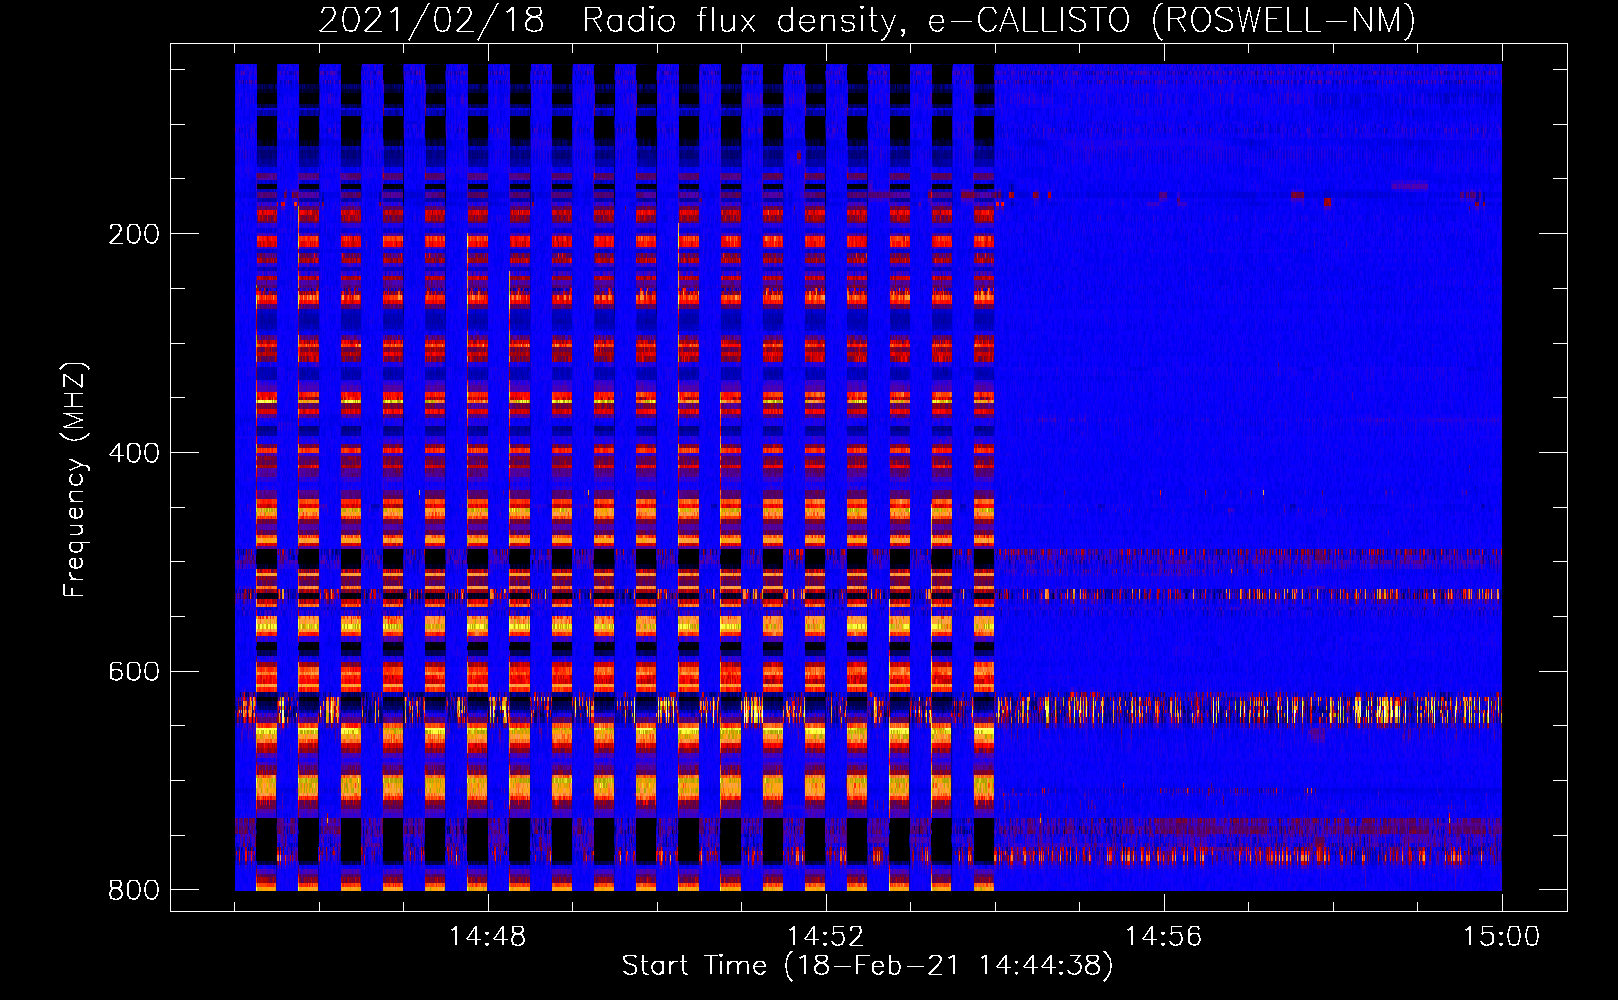
Task: Click the '15:00' time tick label
Action: tap(1501, 937)
